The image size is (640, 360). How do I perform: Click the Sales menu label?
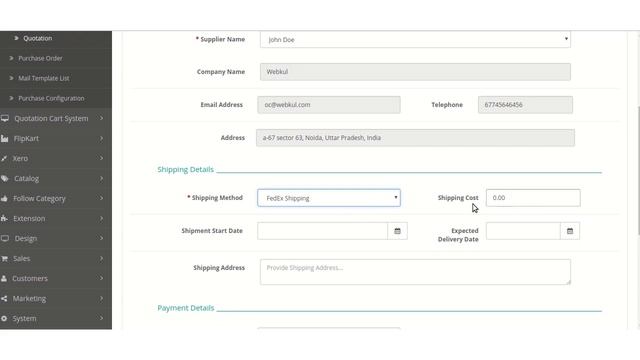(x=22, y=259)
